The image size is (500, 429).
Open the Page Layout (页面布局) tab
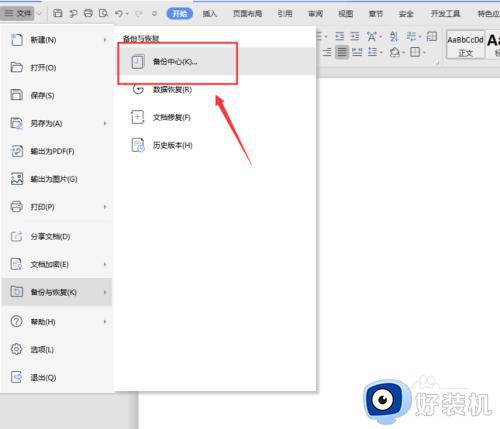[x=247, y=14]
